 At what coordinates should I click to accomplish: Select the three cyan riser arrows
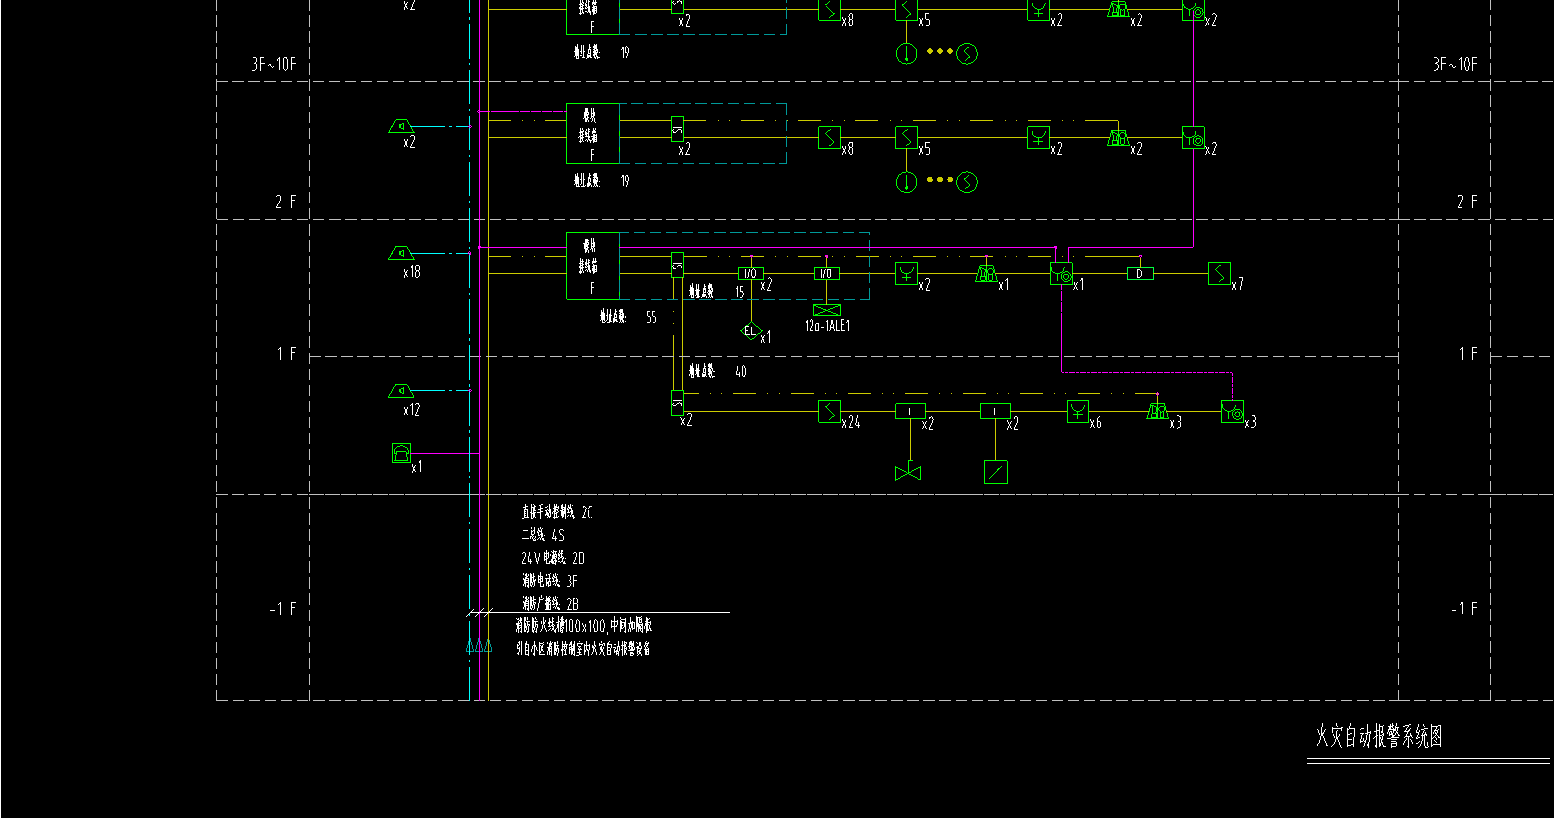click(479, 646)
